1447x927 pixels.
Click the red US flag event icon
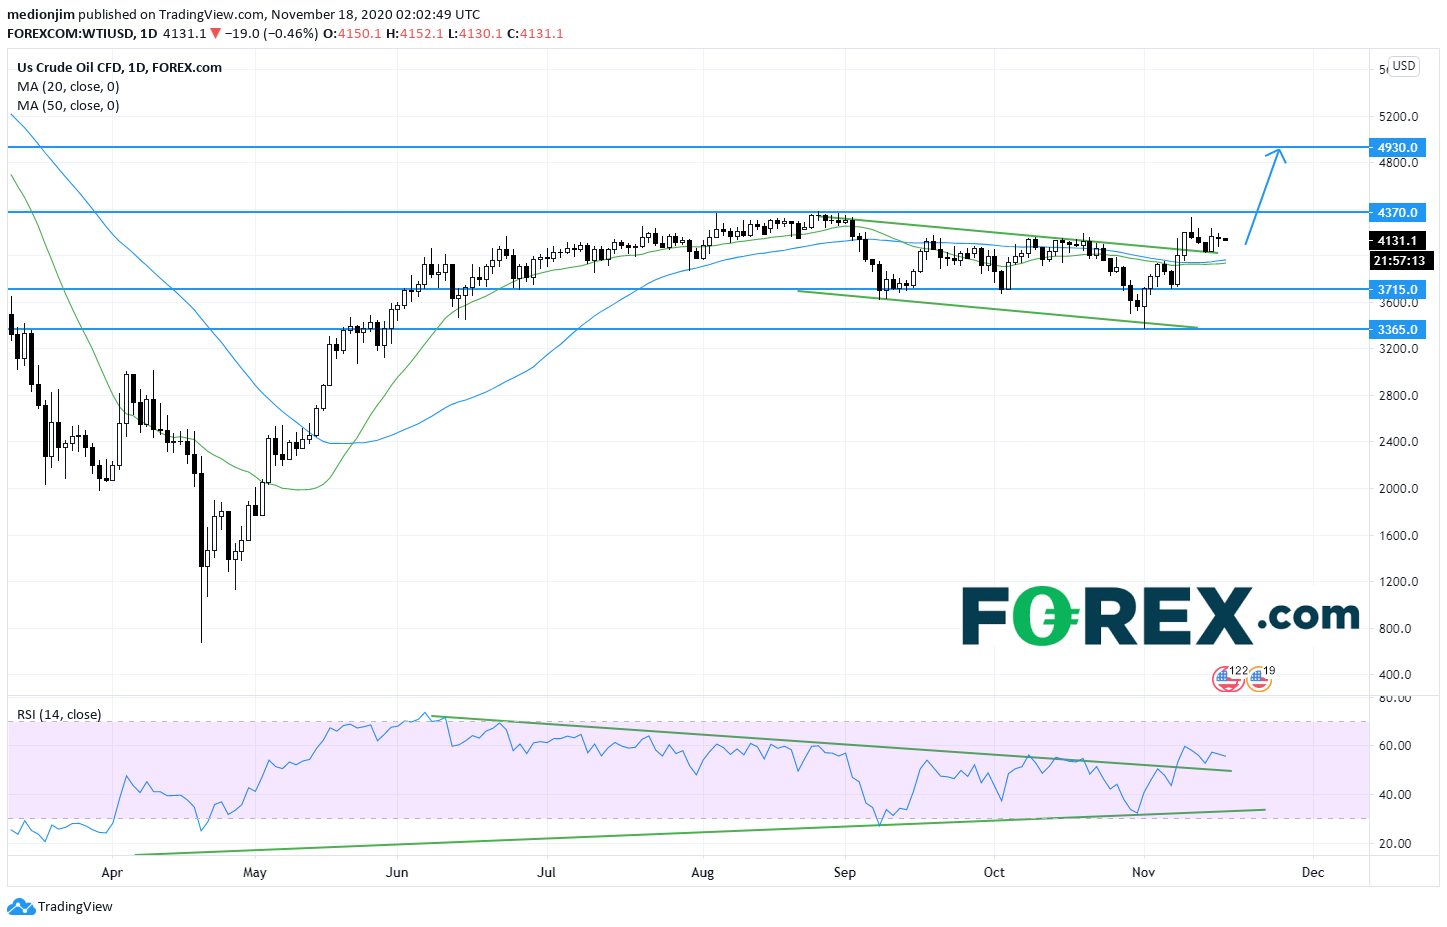click(x=1226, y=680)
